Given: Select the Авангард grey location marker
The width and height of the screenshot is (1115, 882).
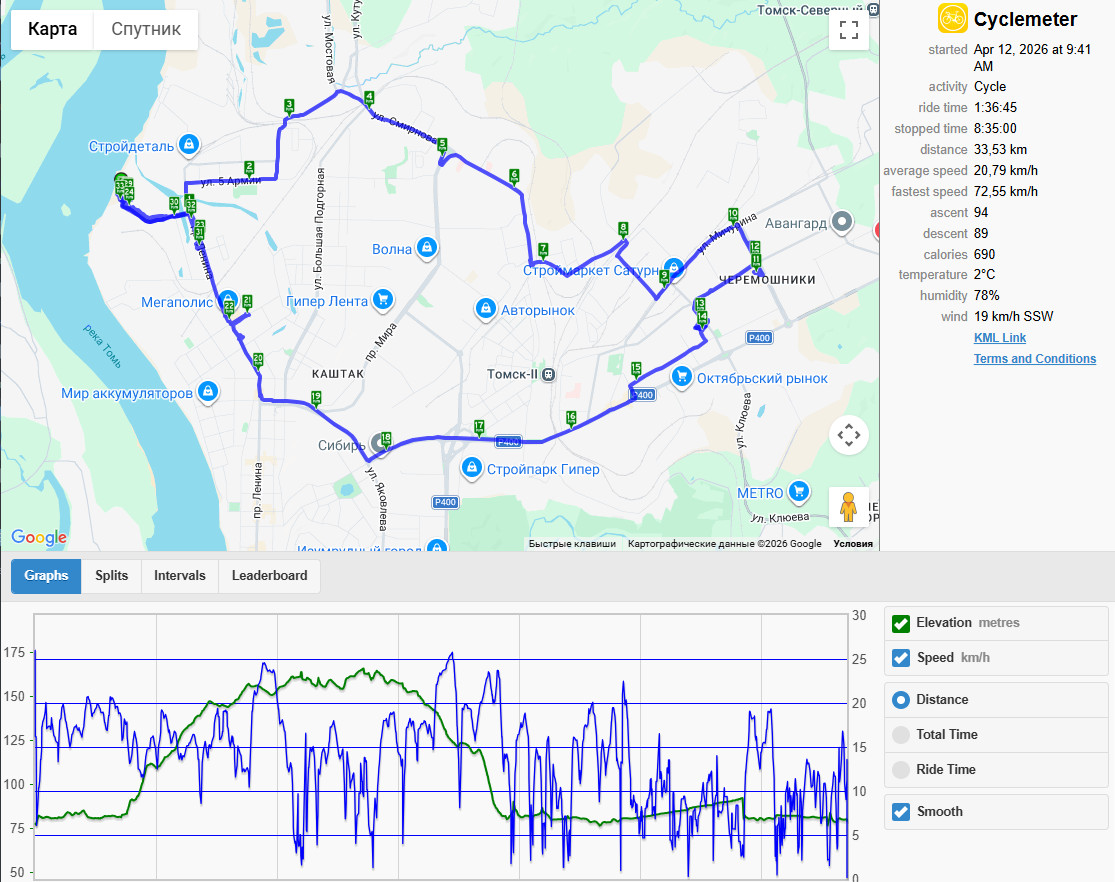Looking at the screenshot, I should pos(842,222).
